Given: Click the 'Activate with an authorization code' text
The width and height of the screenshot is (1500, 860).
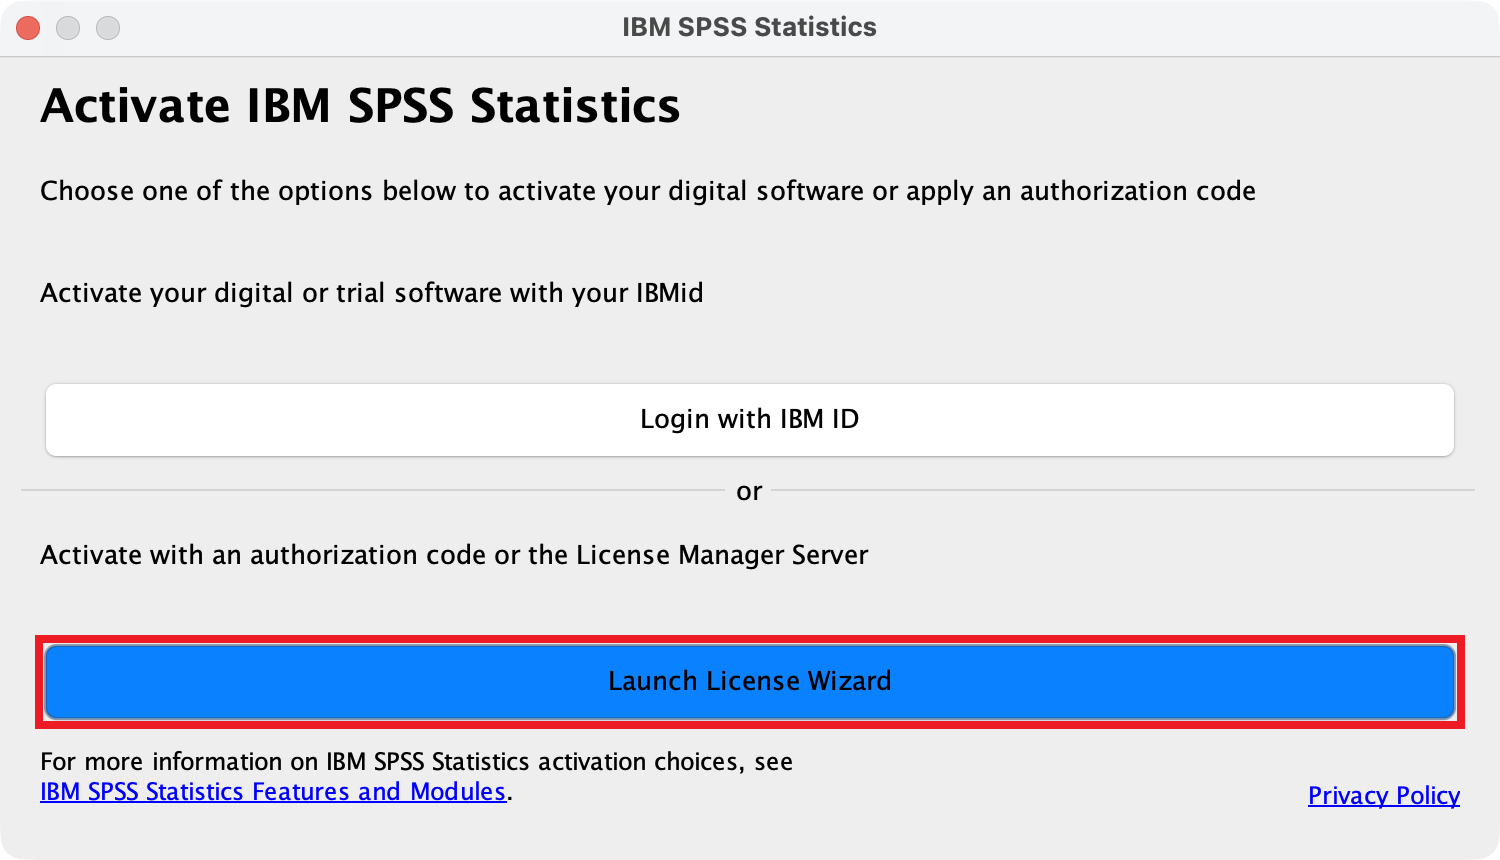Looking at the screenshot, I should (454, 555).
